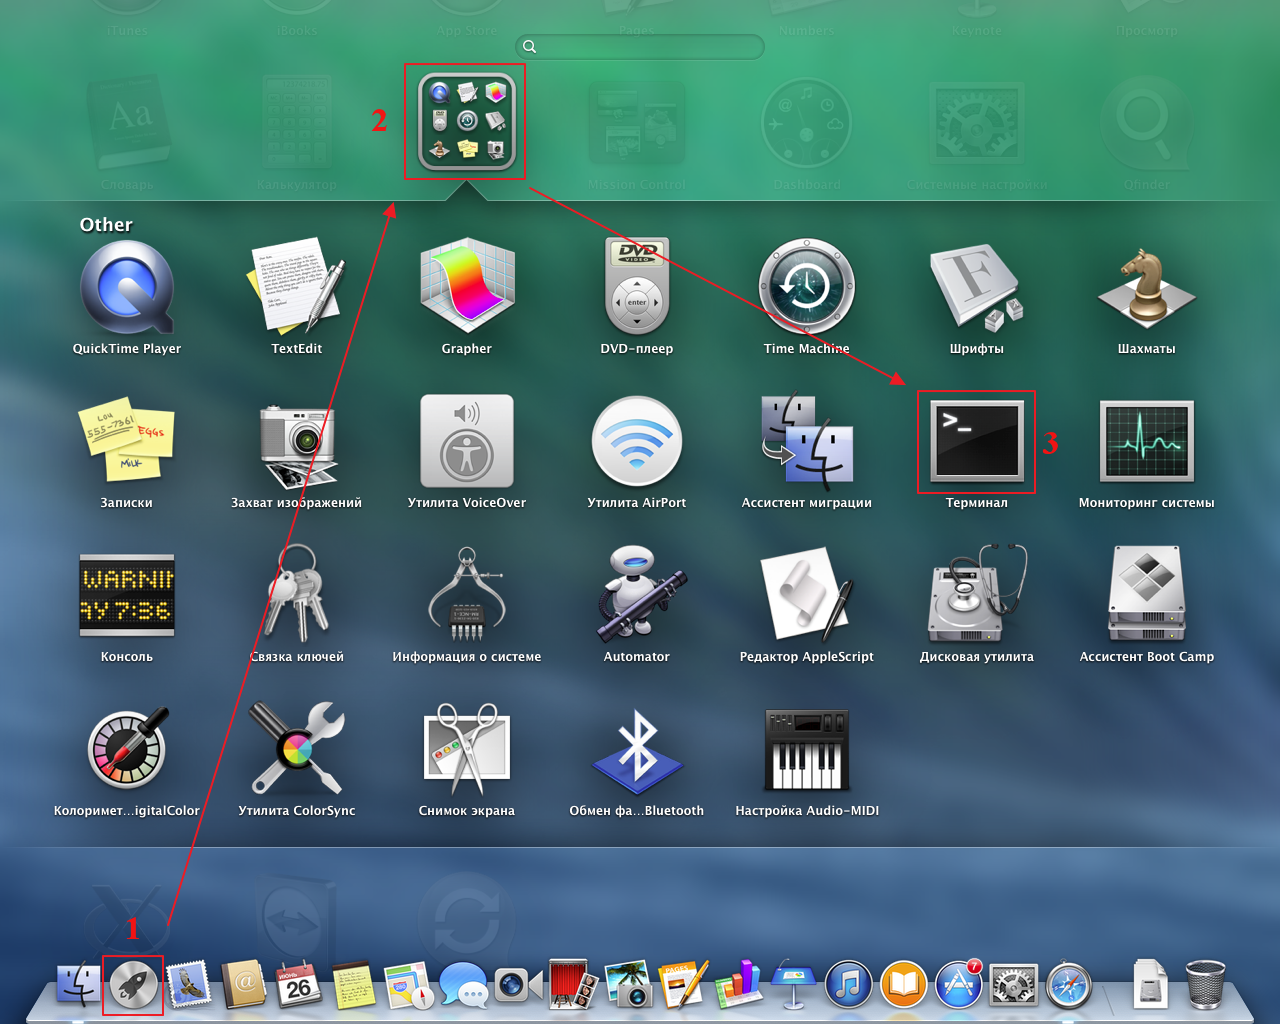
Task: Click the folder title "Other"
Action: 106,225
